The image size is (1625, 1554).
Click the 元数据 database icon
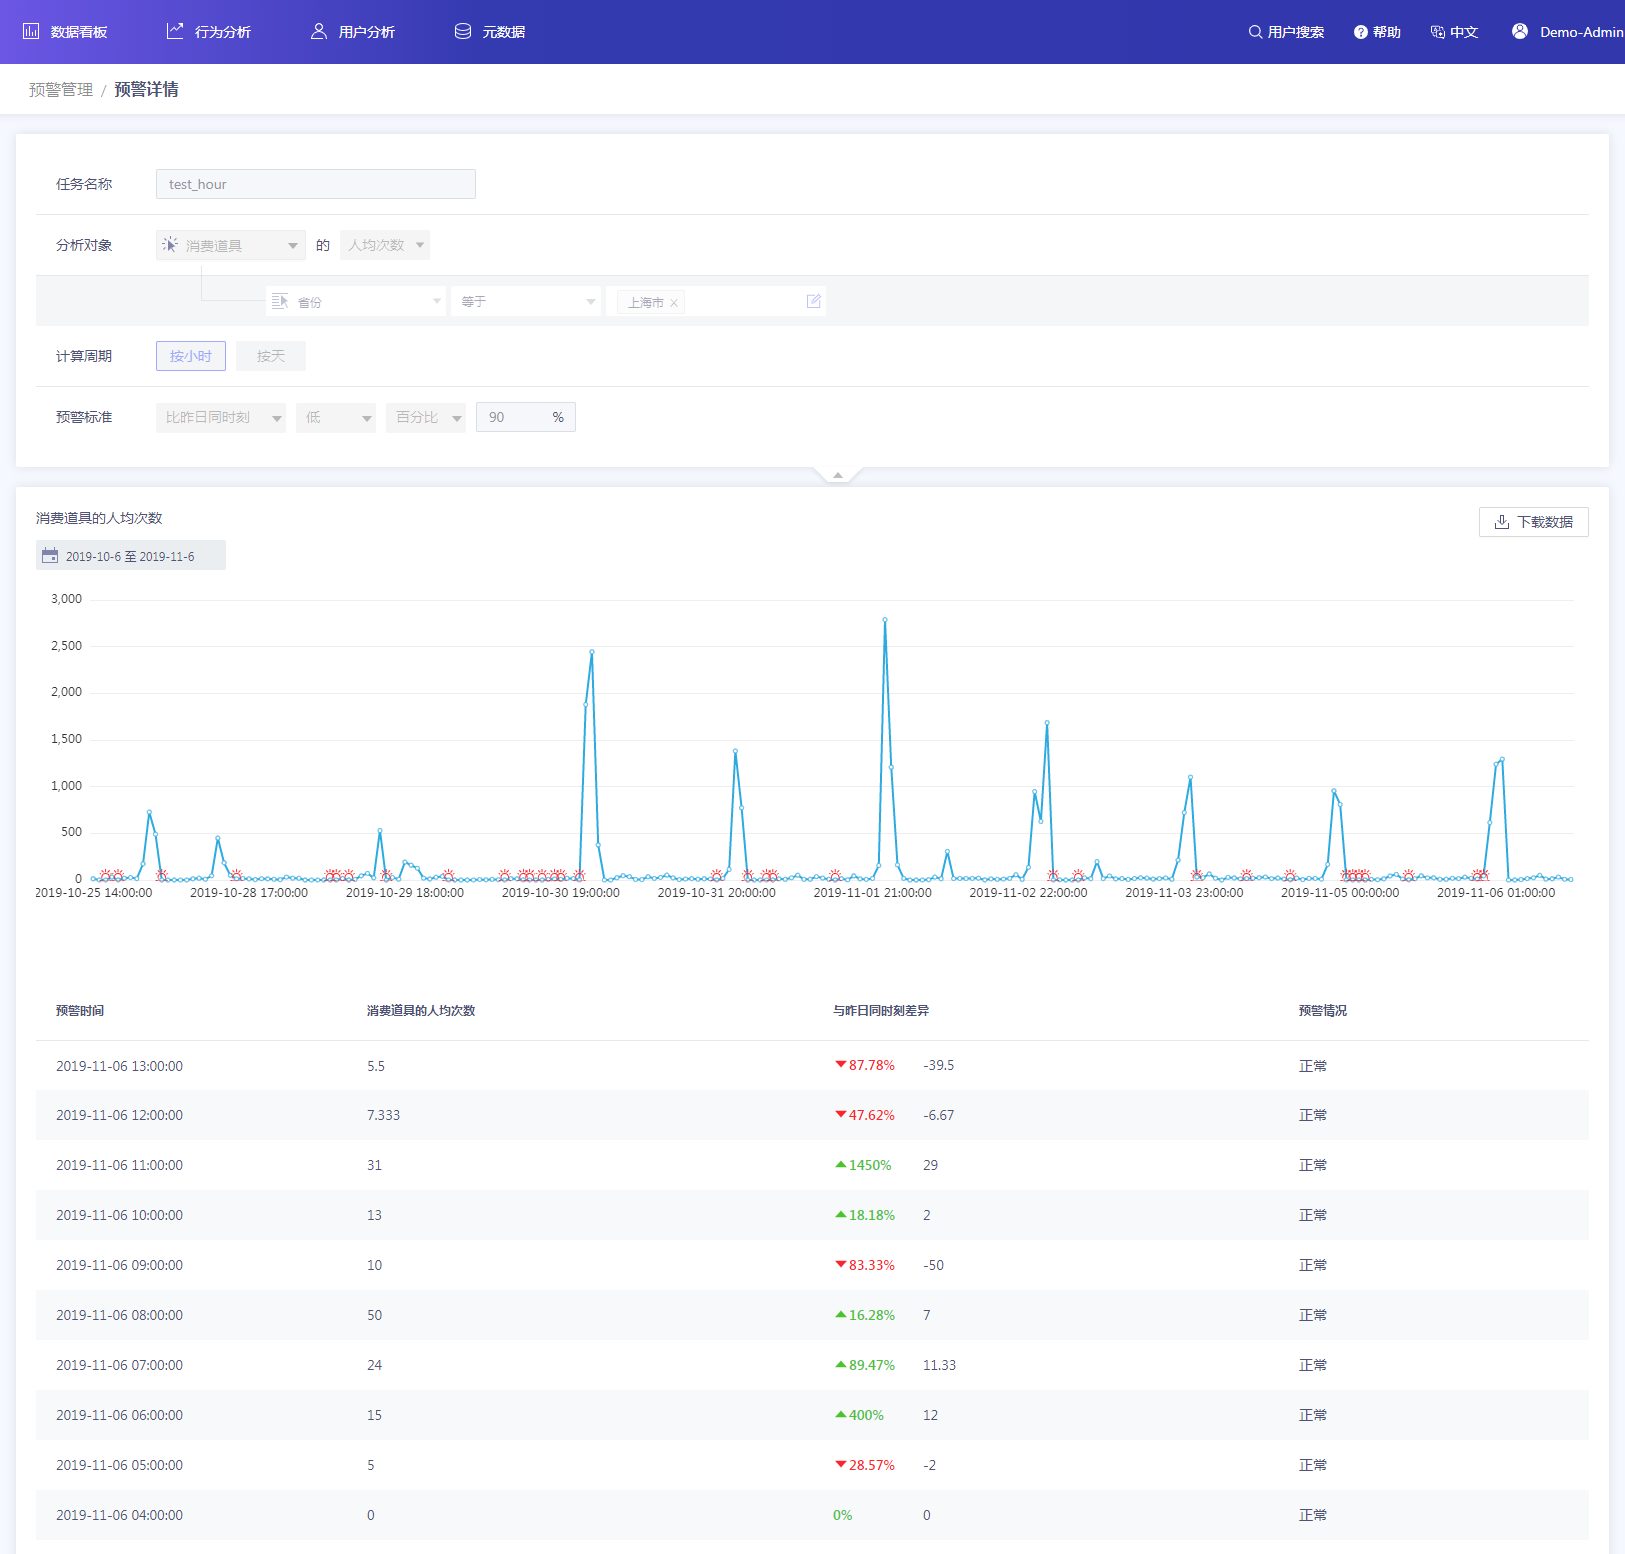pyautogui.click(x=463, y=32)
